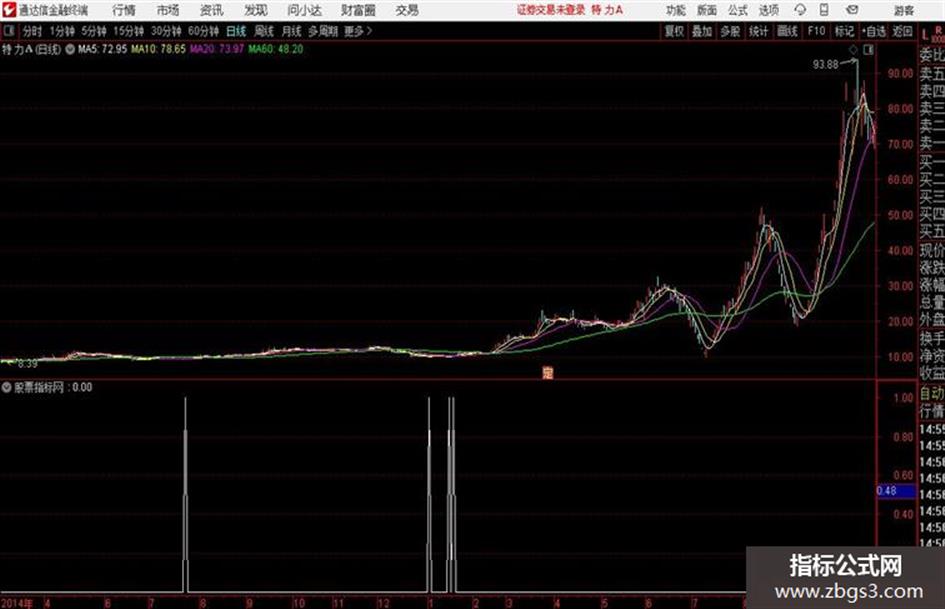Click the first indicator signal spike near month 8
This screenshot has width=945, height=609.
pos(186,494)
